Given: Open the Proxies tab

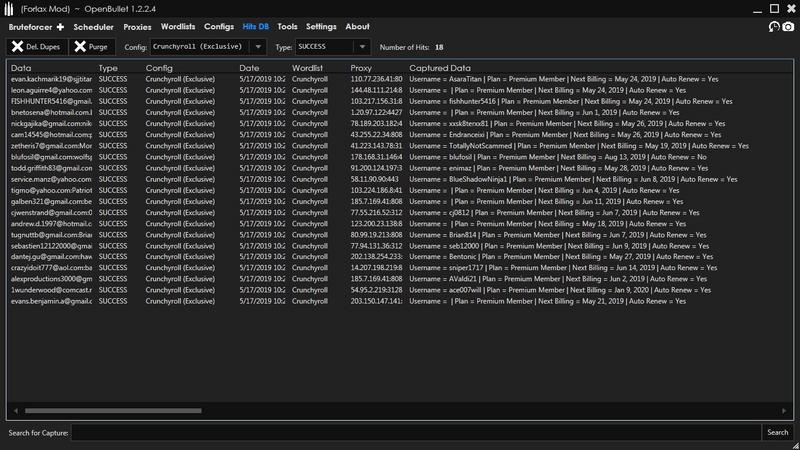Looking at the screenshot, I should tap(137, 27).
